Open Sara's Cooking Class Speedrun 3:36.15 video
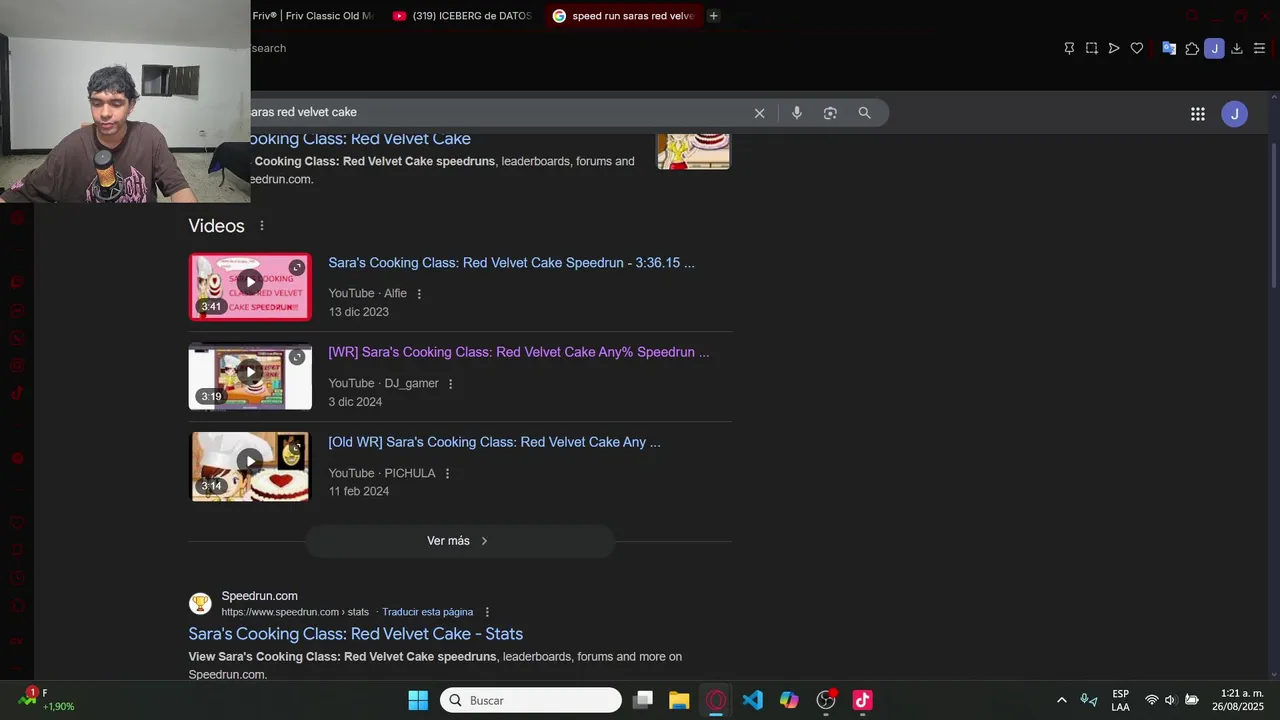1280x720 pixels. (511, 263)
